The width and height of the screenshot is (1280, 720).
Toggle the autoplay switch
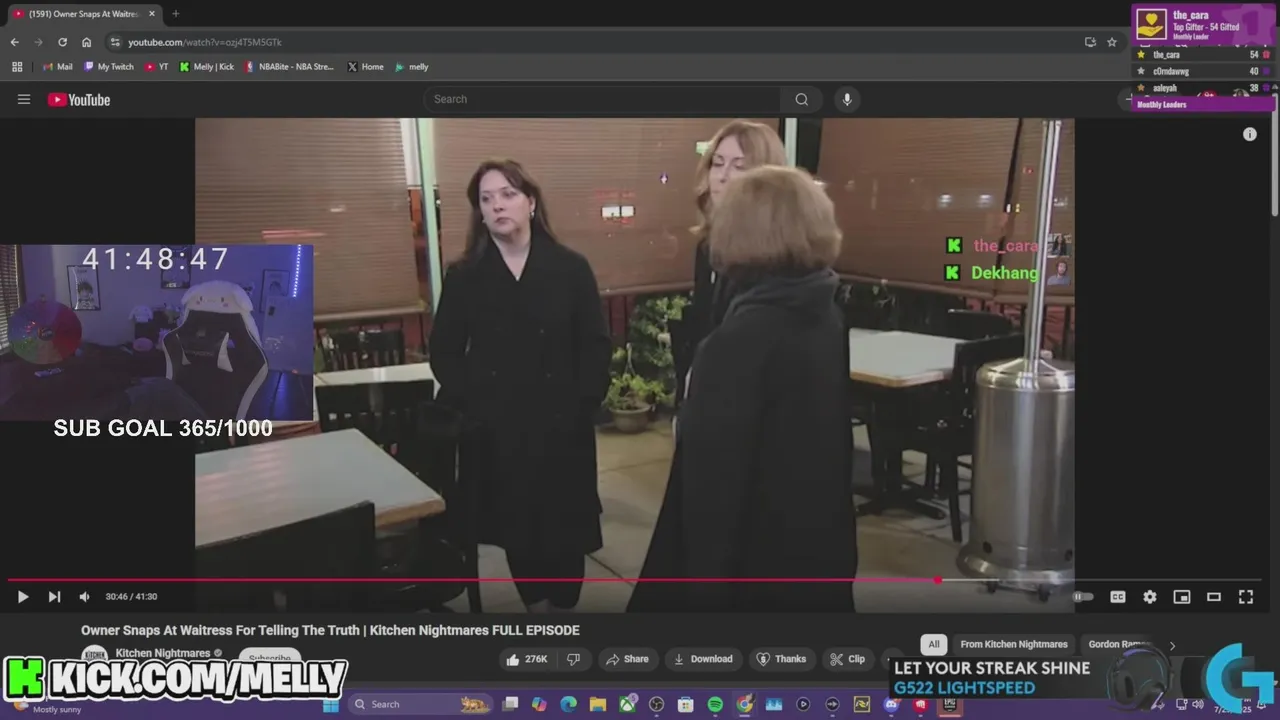[1084, 597]
